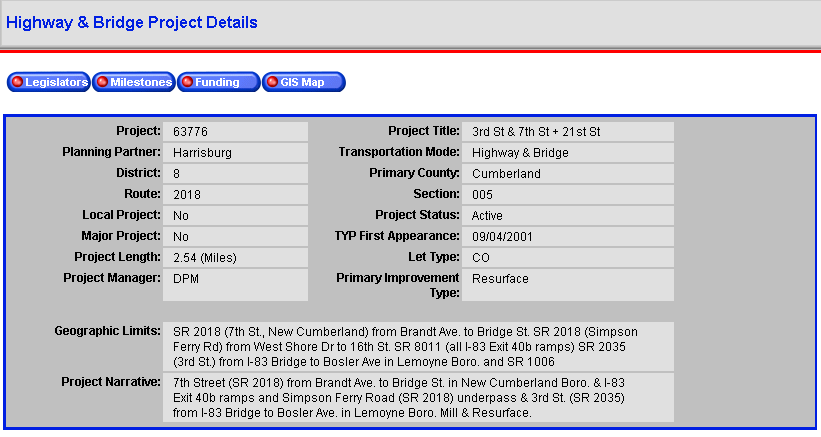Click the Geographic Limits text block

pos(418,346)
